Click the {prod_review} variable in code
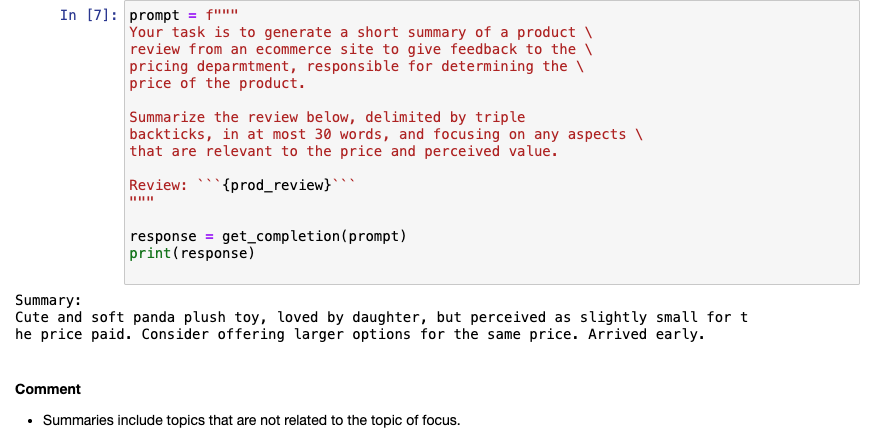 (277, 185)
